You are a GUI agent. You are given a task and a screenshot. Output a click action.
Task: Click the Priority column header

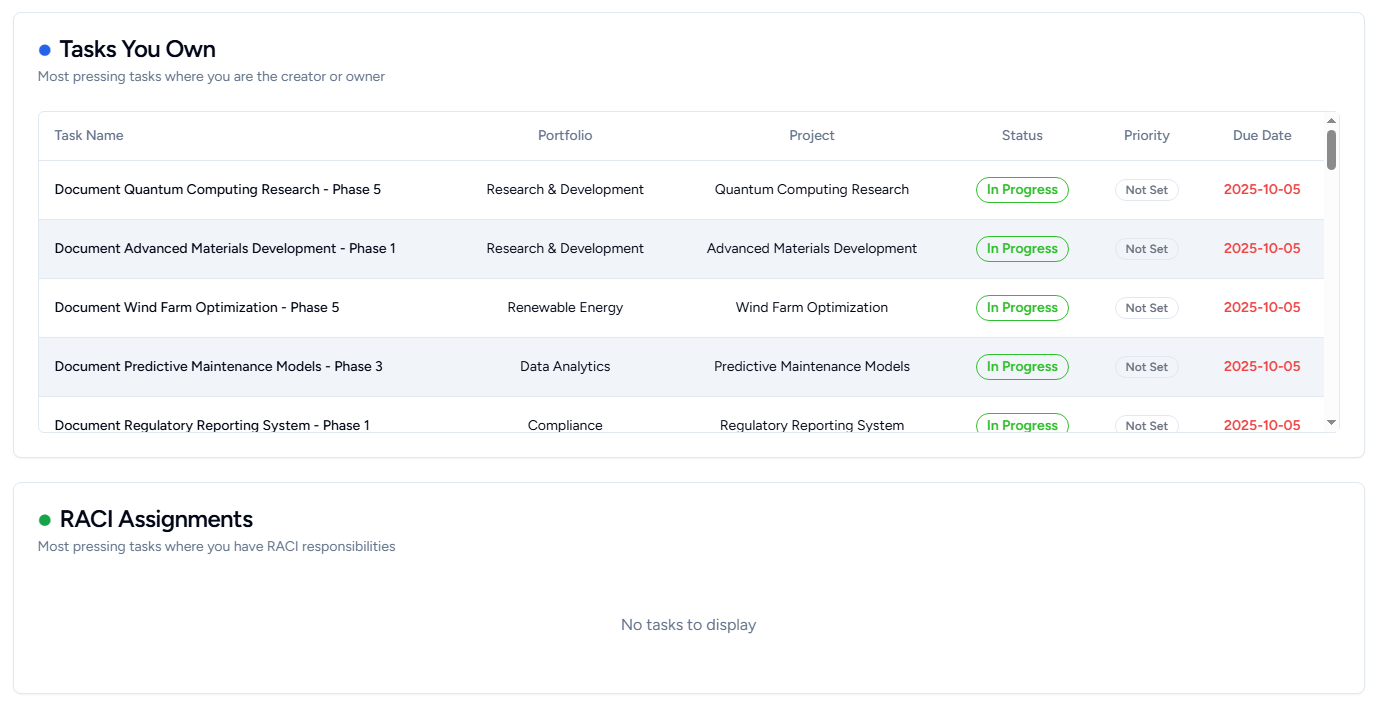[x=1146, y=136]
